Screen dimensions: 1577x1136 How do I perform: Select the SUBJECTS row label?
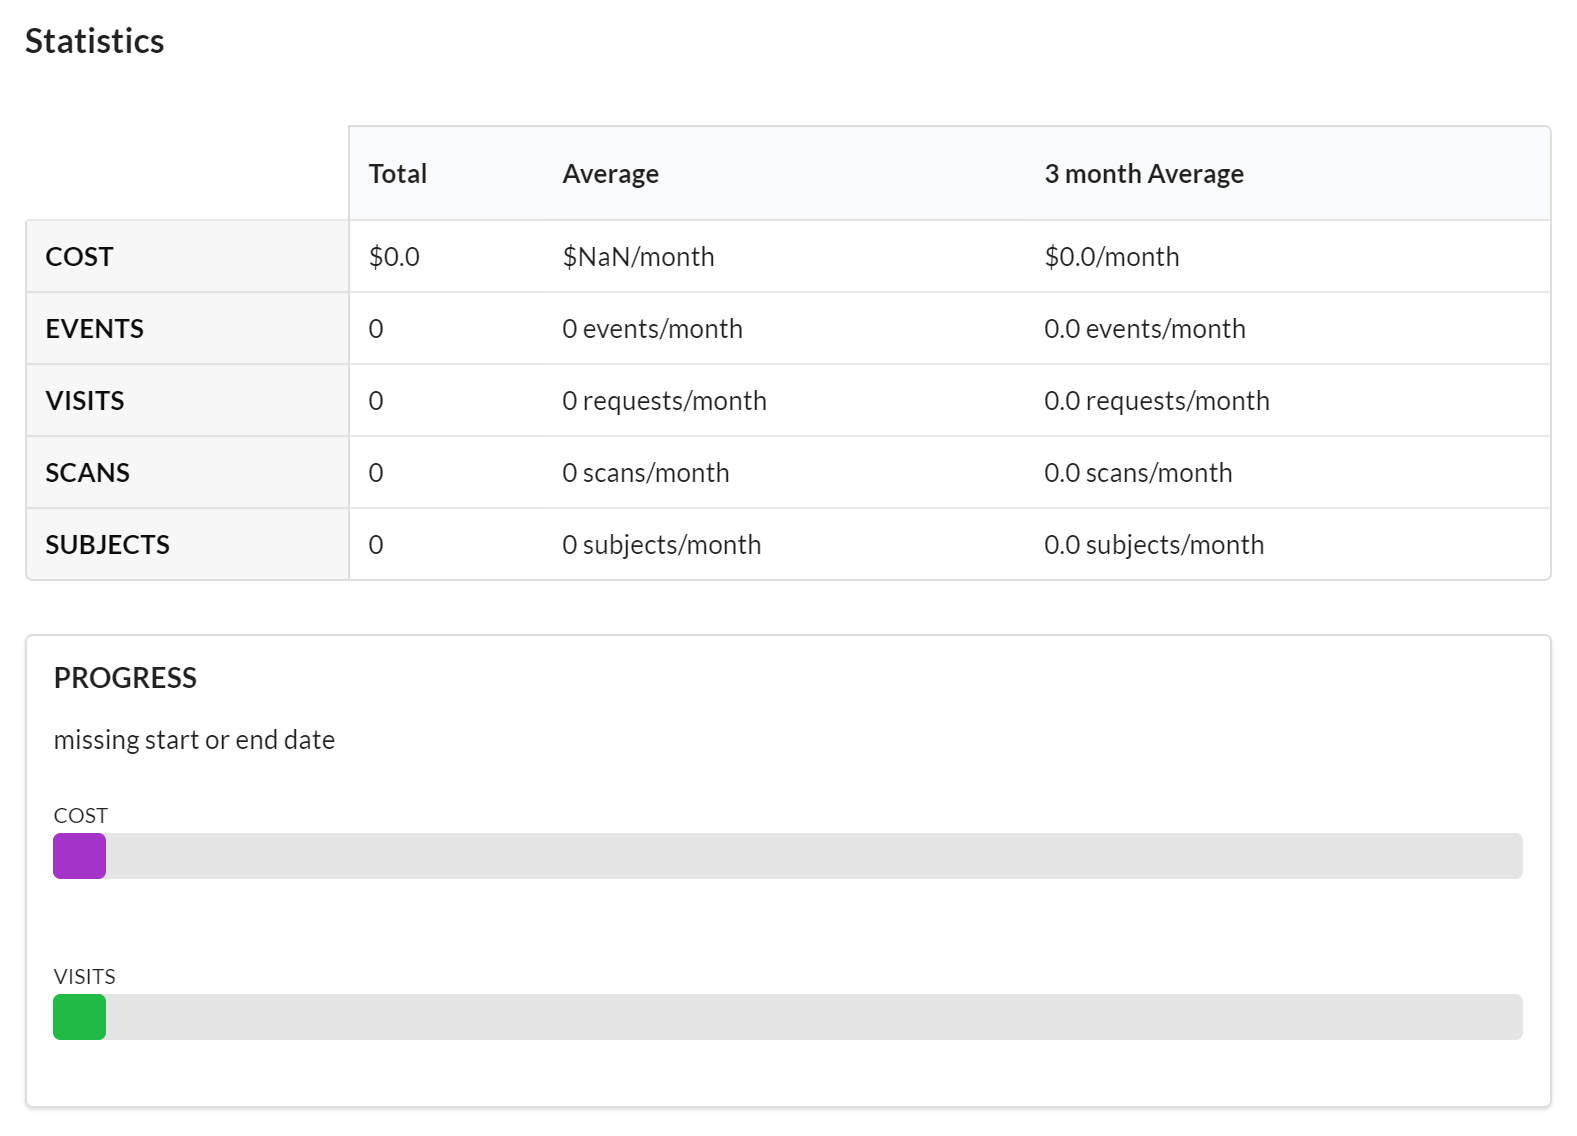(x=107, y=545)
